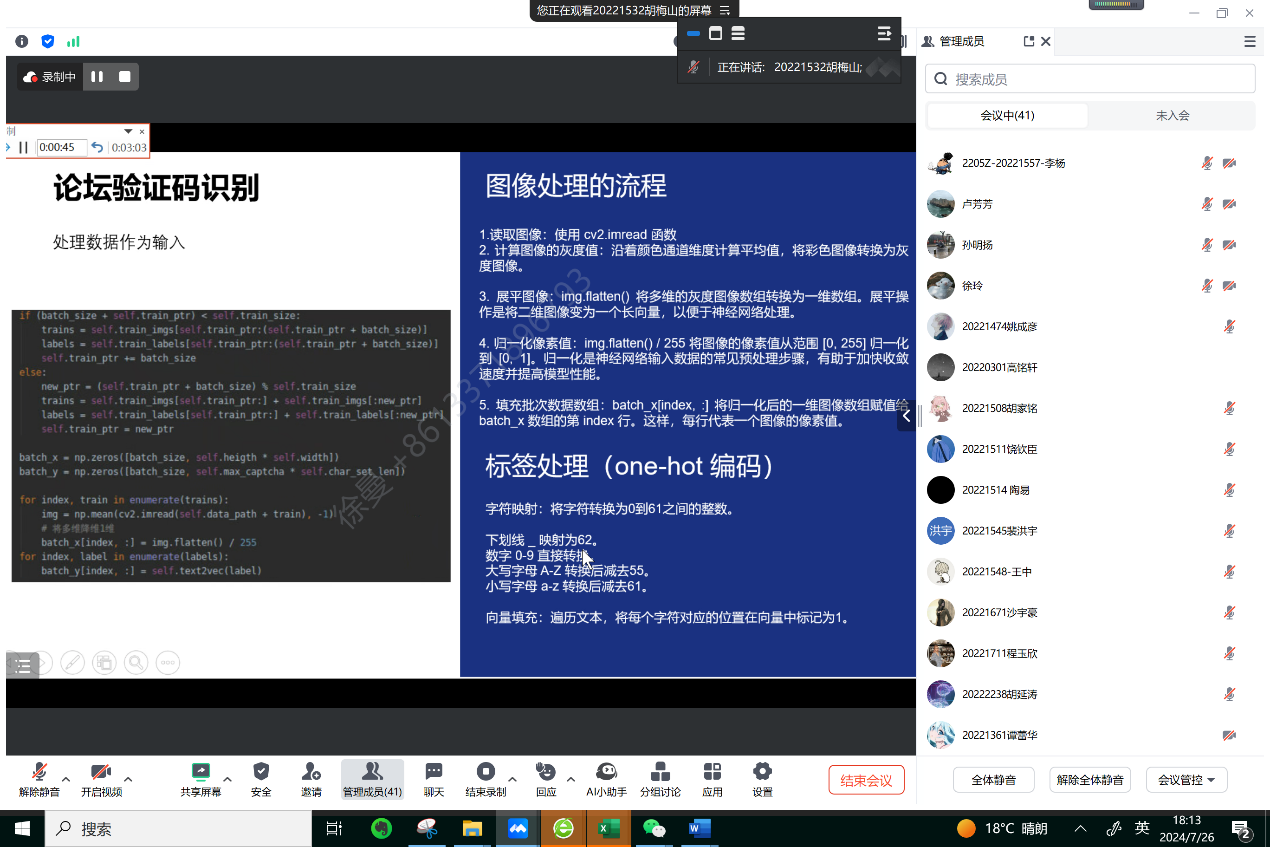The image size is (1270, 847).
Task: Open the 应用 apps grid
Action: (712, 779)
